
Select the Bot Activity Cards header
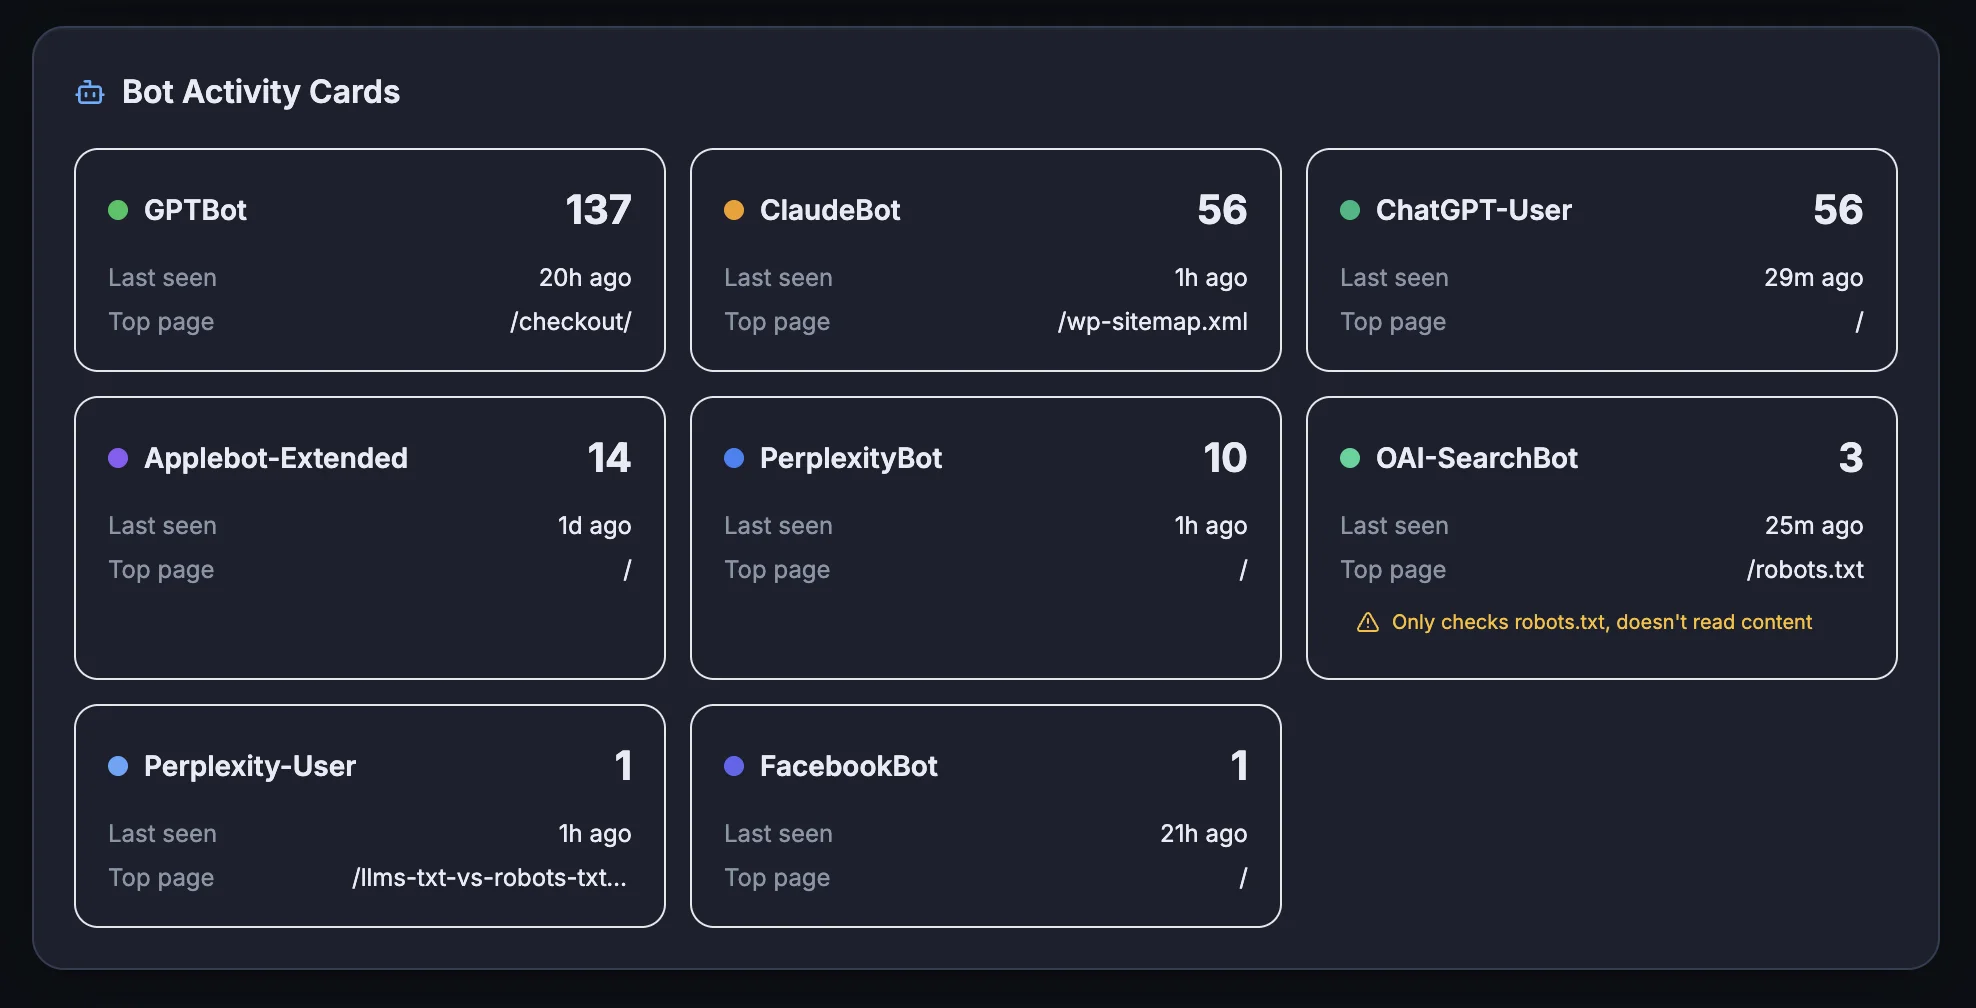point(262,92)
